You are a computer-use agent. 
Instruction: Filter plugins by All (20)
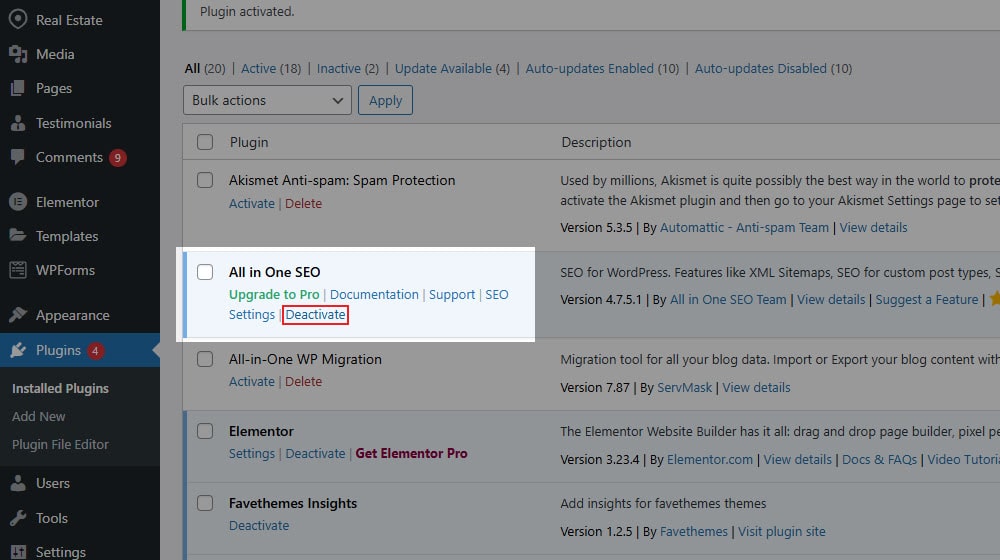pyautogui.click(x=205, y=68)
